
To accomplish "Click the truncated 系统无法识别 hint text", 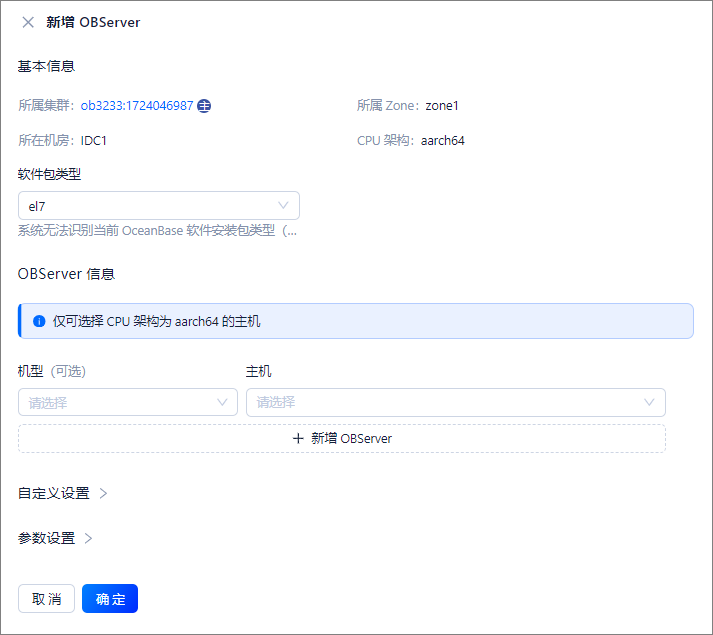I will pos(157,231).
